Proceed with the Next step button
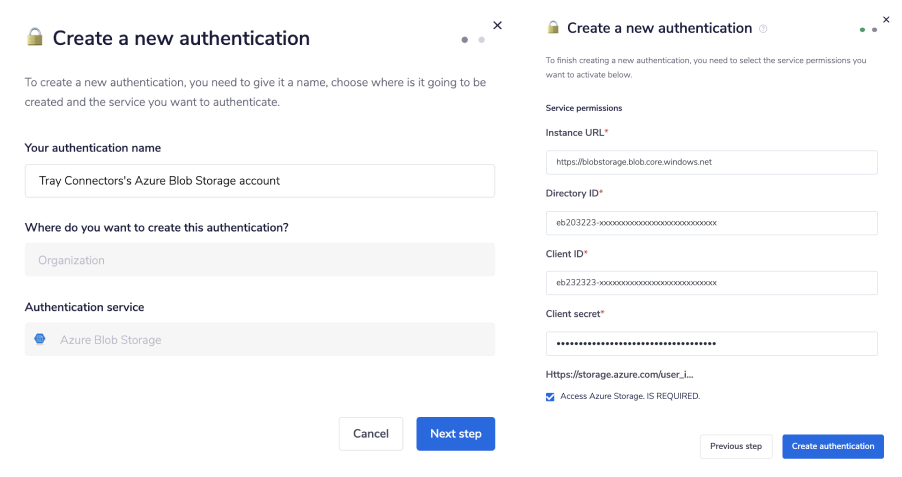This screenshot has width=902, height=477. [455, 434]
